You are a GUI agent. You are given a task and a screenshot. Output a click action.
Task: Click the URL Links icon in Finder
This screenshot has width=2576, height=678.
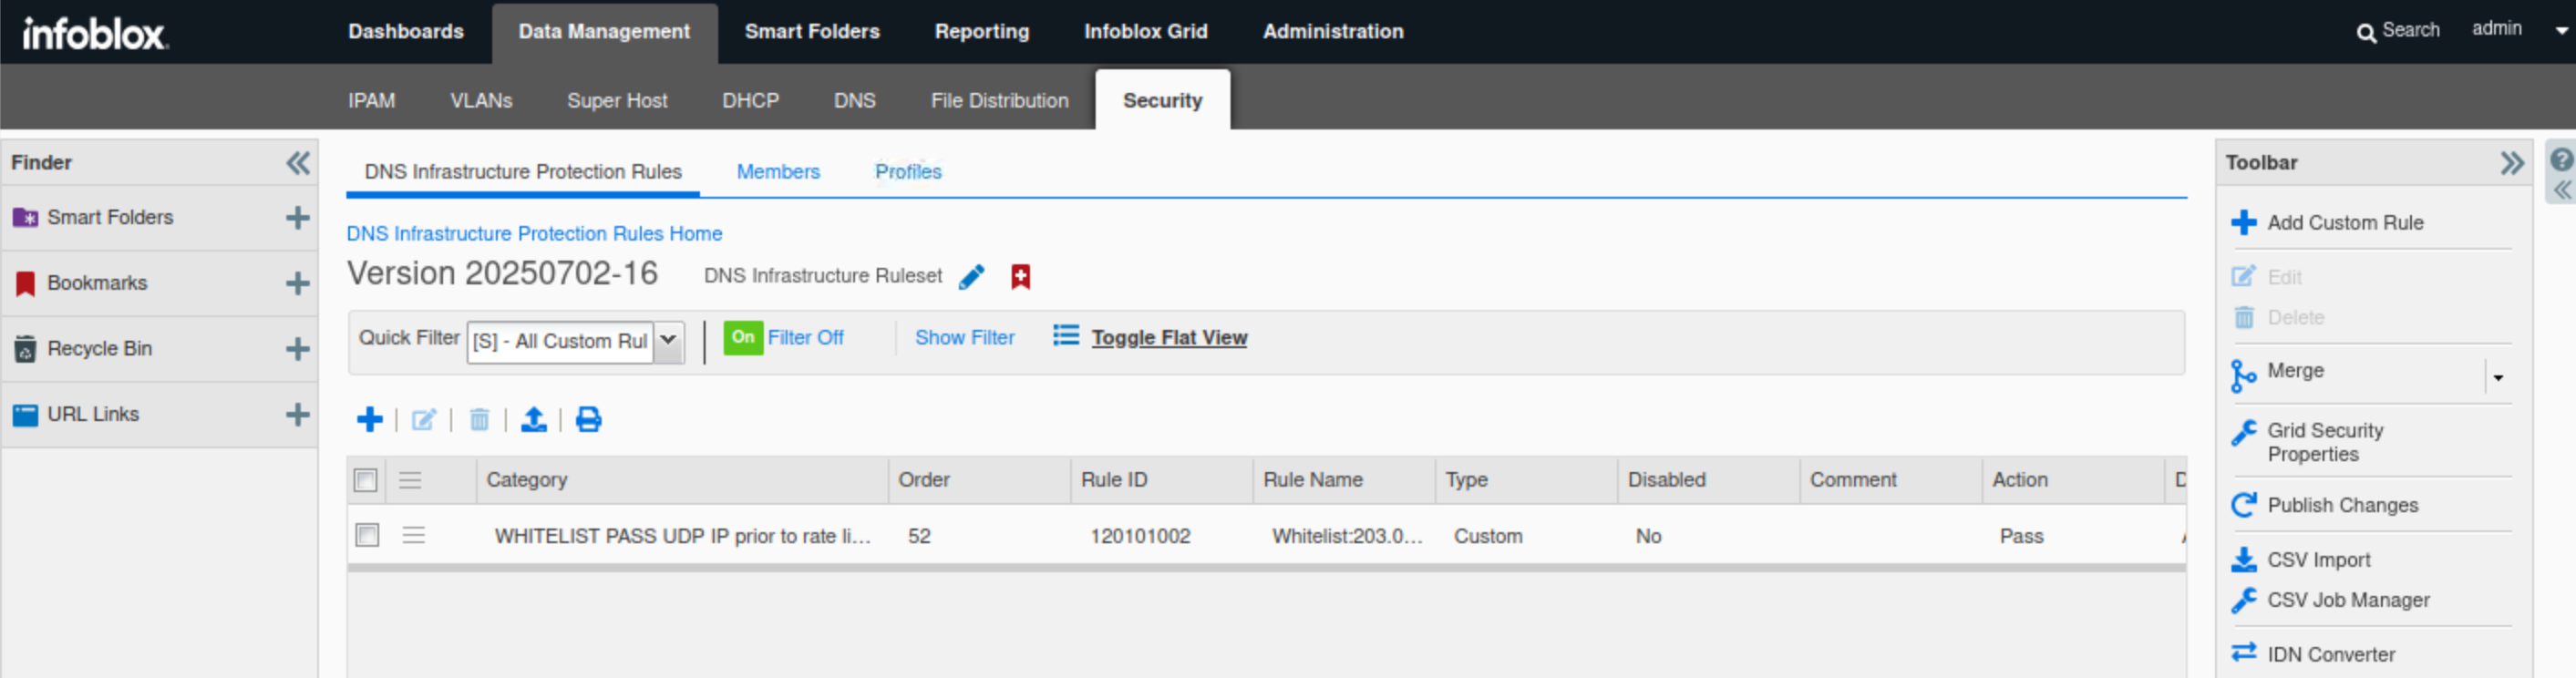[x=25, y=414]
